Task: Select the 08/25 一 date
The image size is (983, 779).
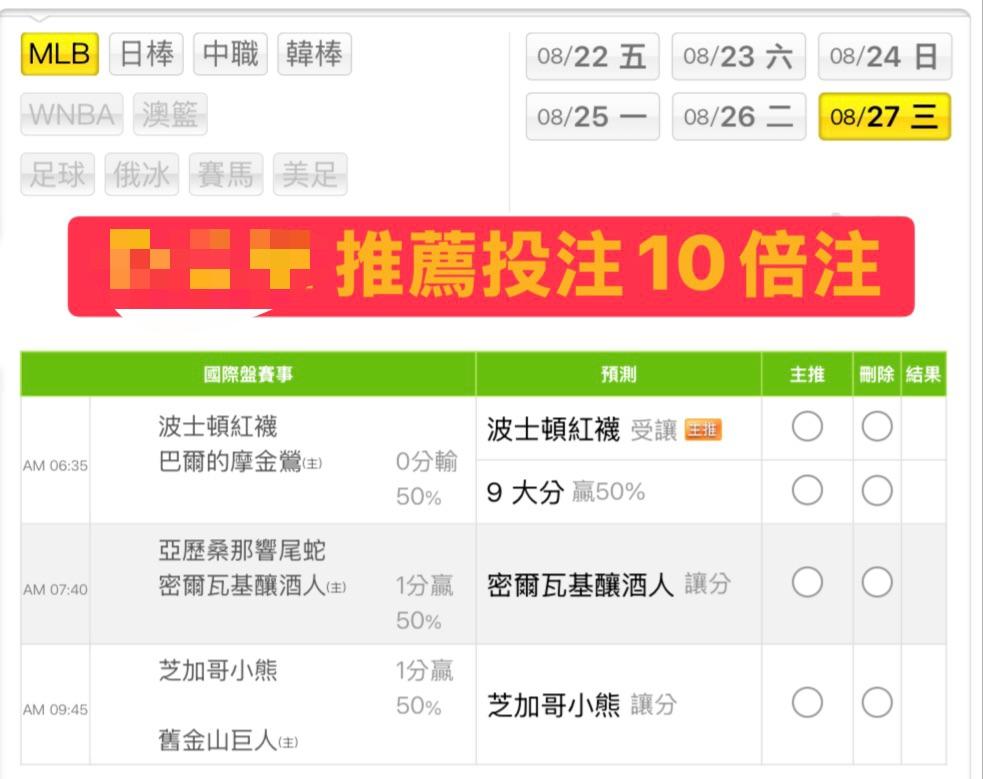Action: tap(592, 117)
